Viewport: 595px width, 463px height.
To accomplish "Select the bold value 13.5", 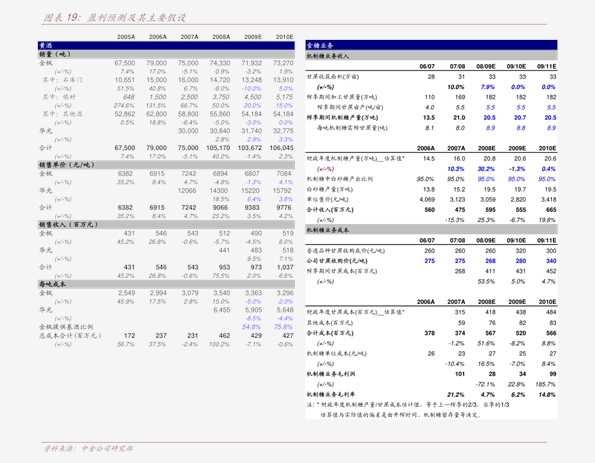I will pyautogui.click(x=429, y=118).
